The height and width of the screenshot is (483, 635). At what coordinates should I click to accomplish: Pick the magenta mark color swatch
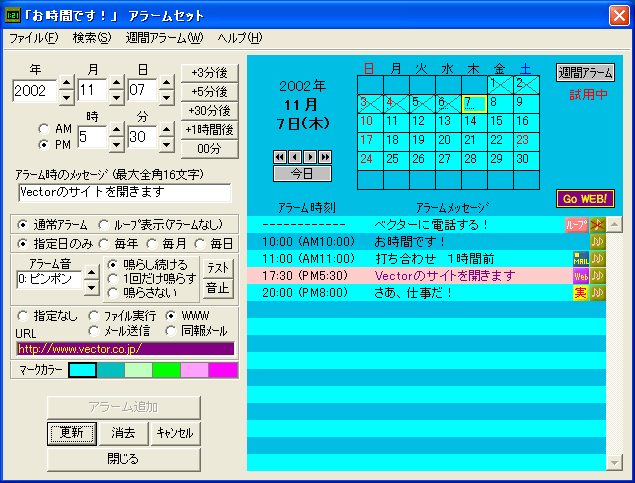pos(223,370)
